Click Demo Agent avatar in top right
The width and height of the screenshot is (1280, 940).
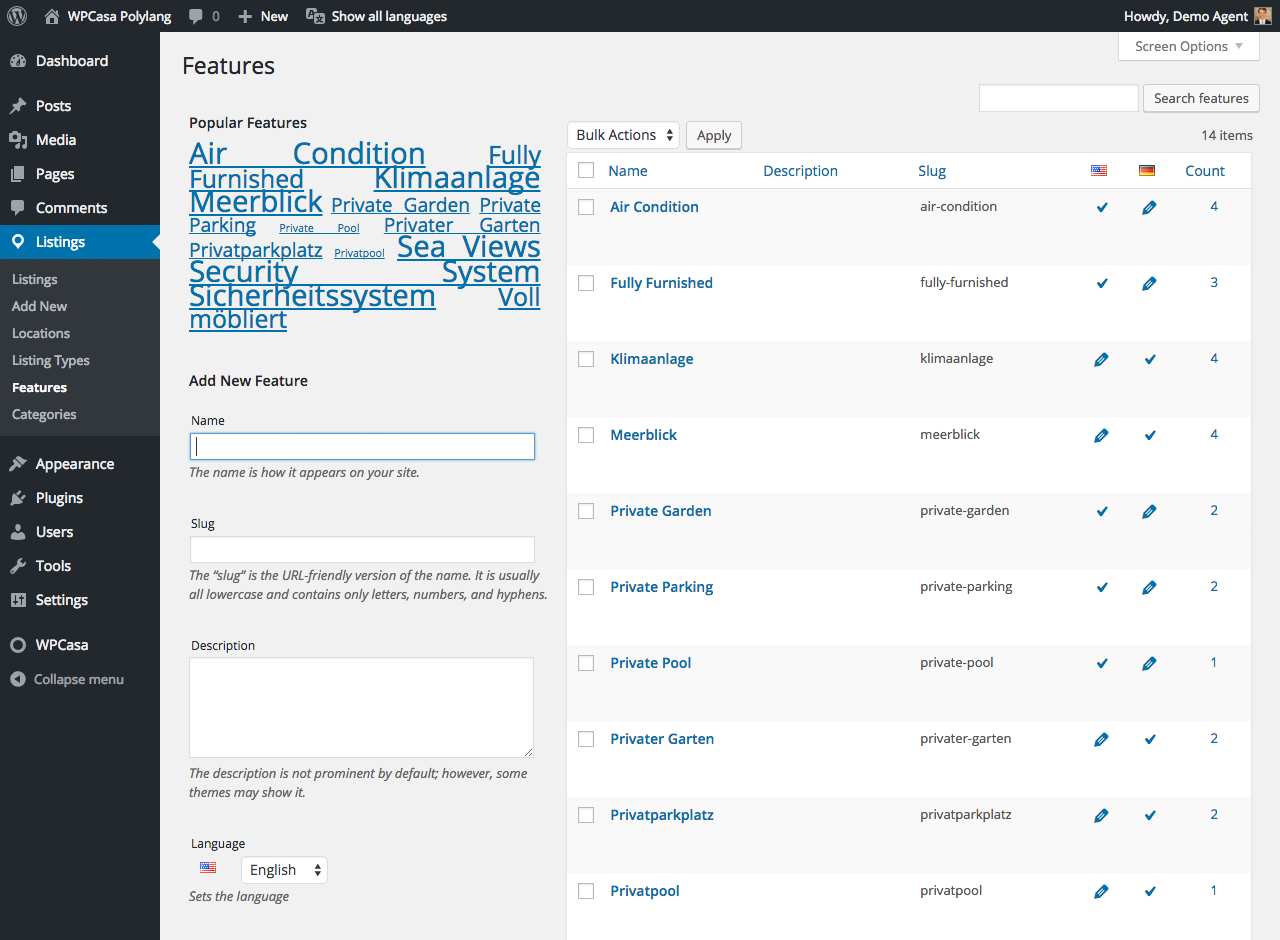click(1263, 16)
